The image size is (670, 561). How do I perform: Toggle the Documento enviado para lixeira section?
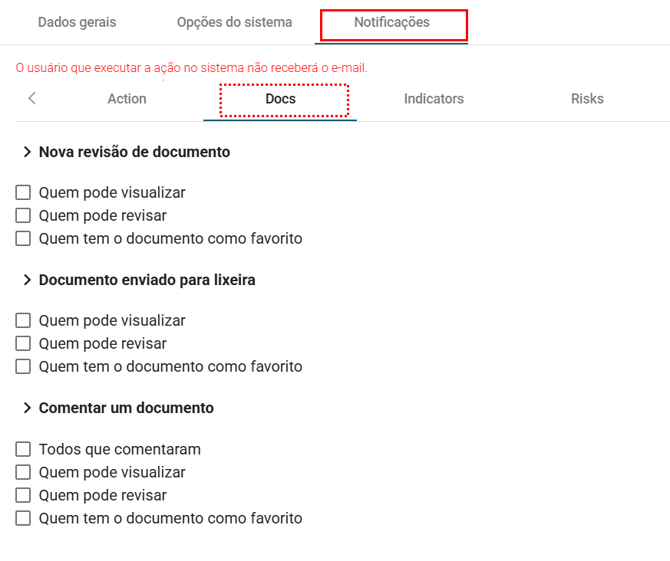pos(28,280)
